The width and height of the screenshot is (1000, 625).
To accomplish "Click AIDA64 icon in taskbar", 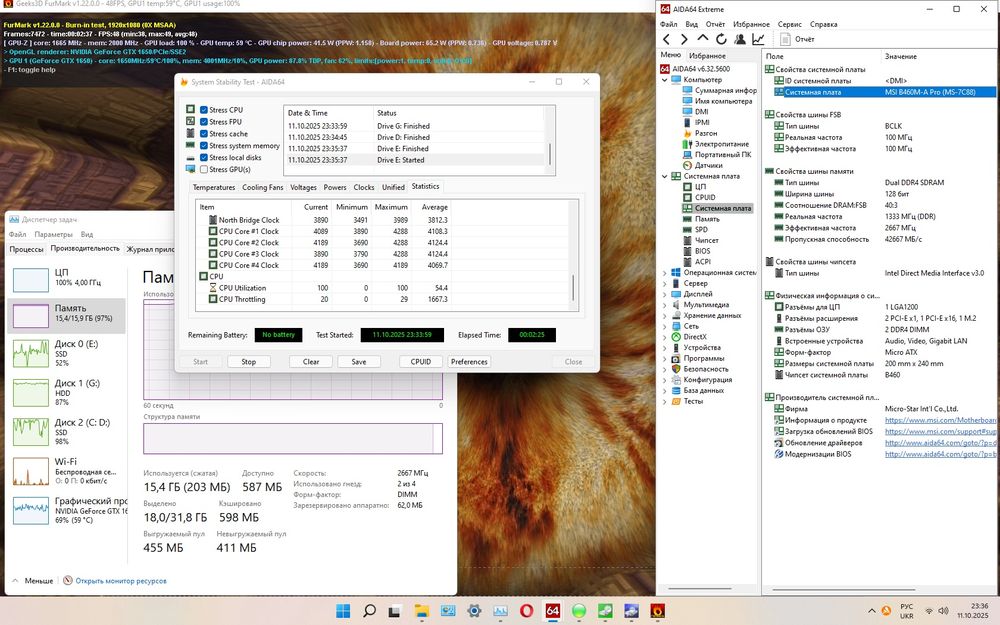I will click(552, 611).
